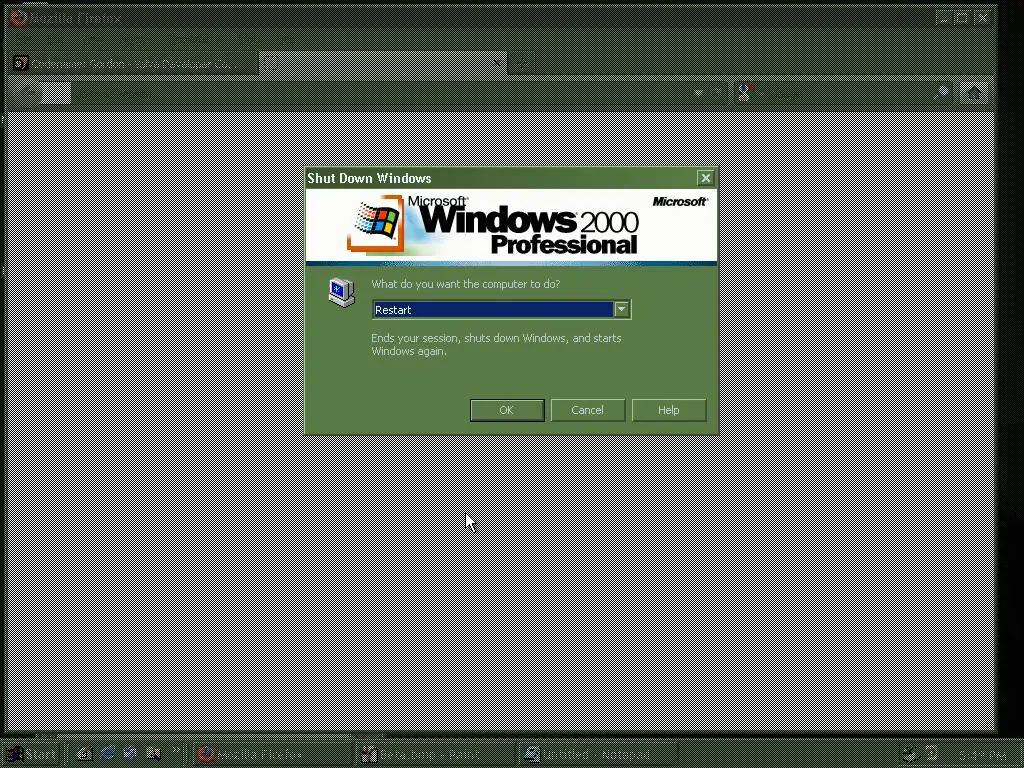
Task: Go back with the Firefox back arrow
Action: 27,93
